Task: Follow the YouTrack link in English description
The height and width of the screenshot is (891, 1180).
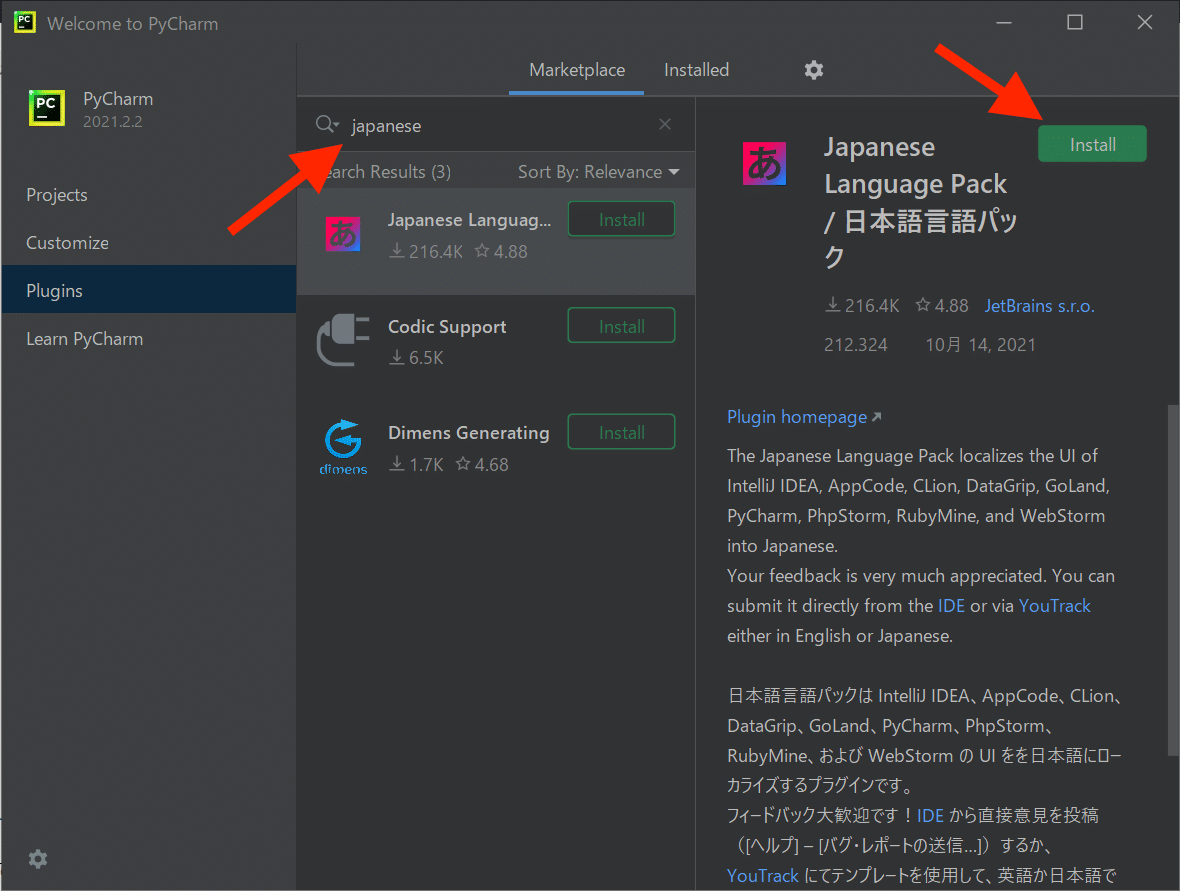Action: 1054,606
